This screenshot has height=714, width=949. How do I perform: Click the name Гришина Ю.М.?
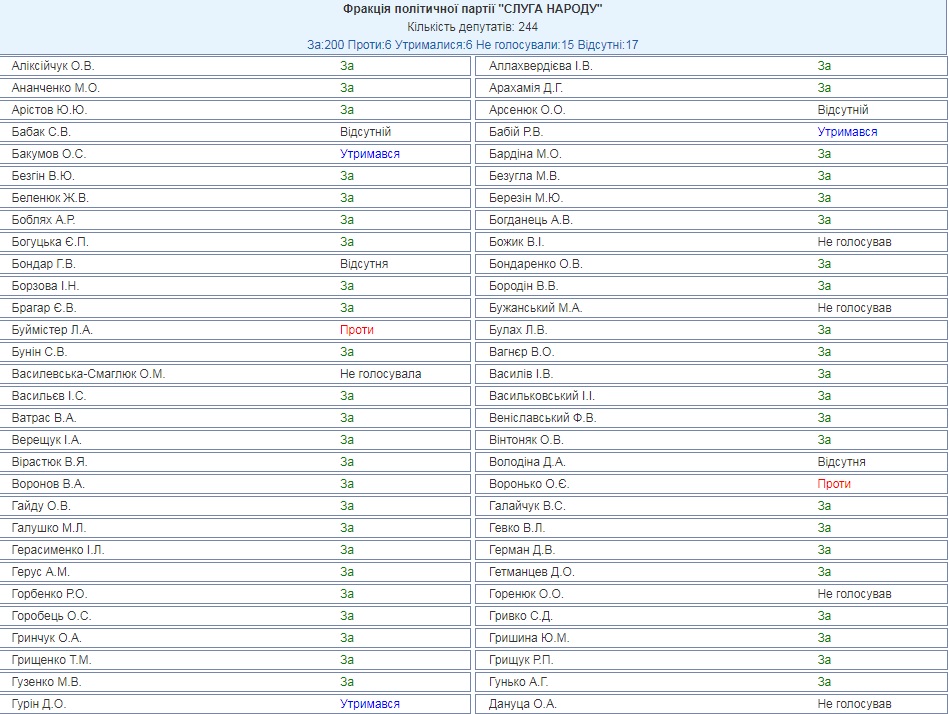coord(529,638)
